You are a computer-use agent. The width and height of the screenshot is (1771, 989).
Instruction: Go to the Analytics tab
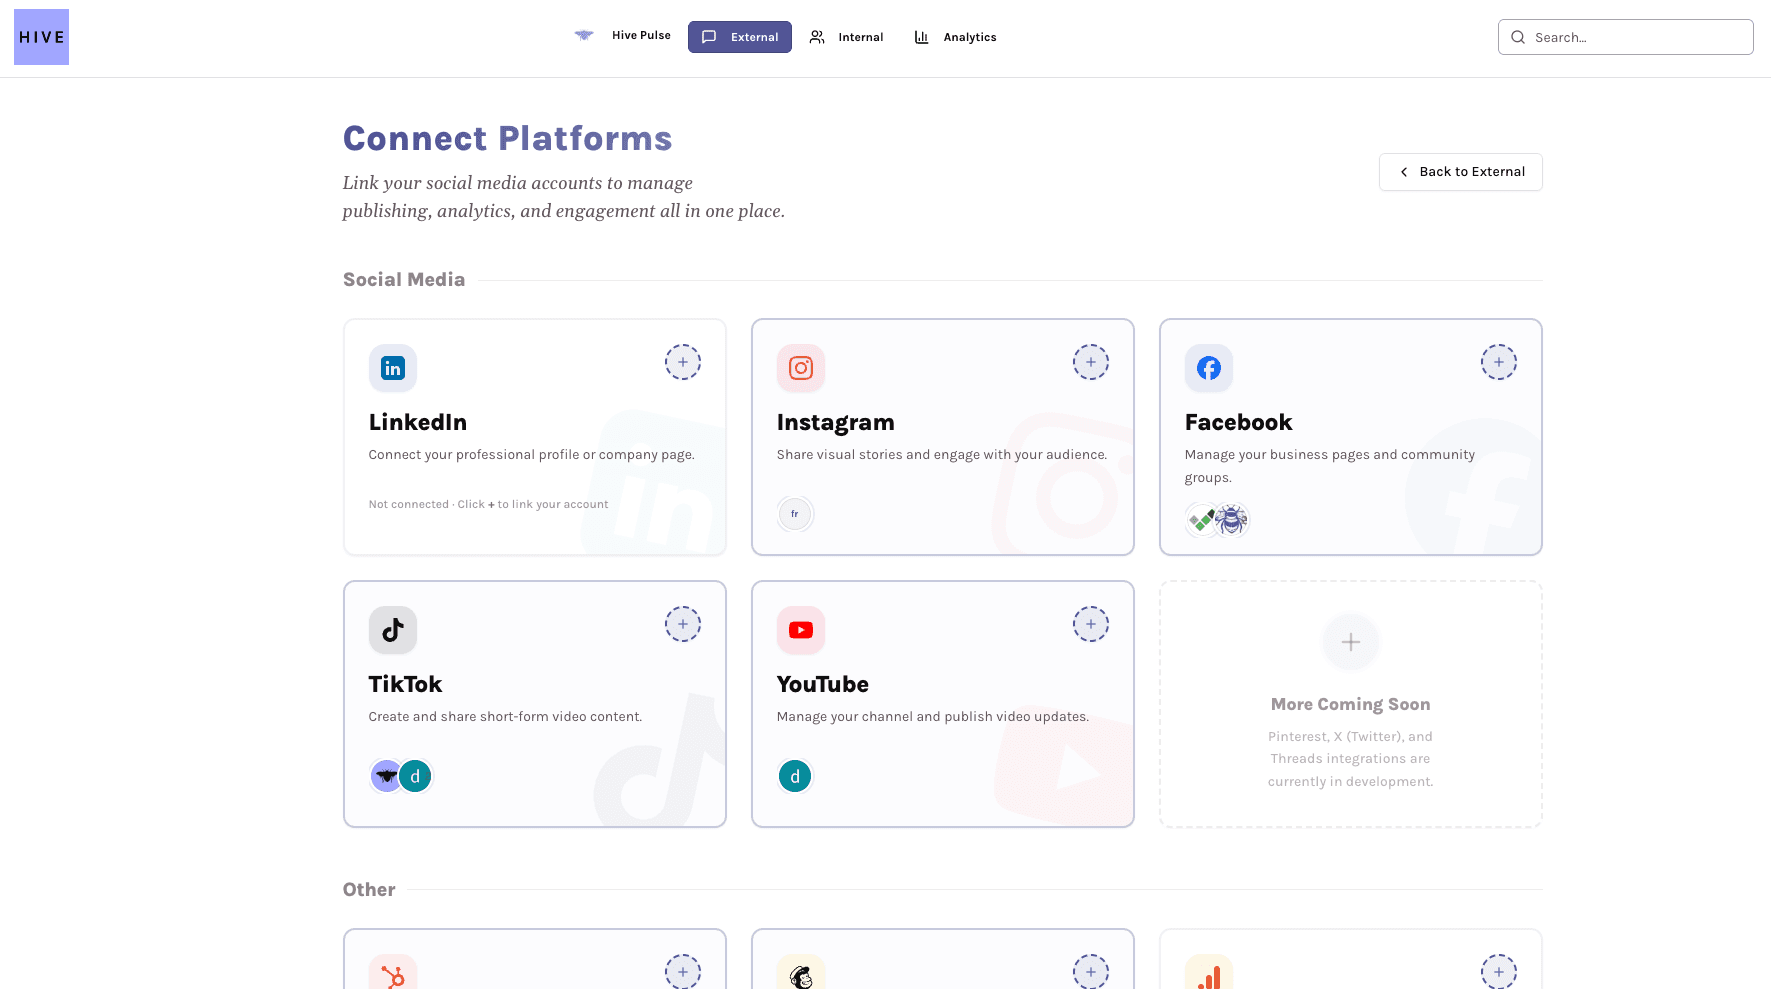point(955,37)
